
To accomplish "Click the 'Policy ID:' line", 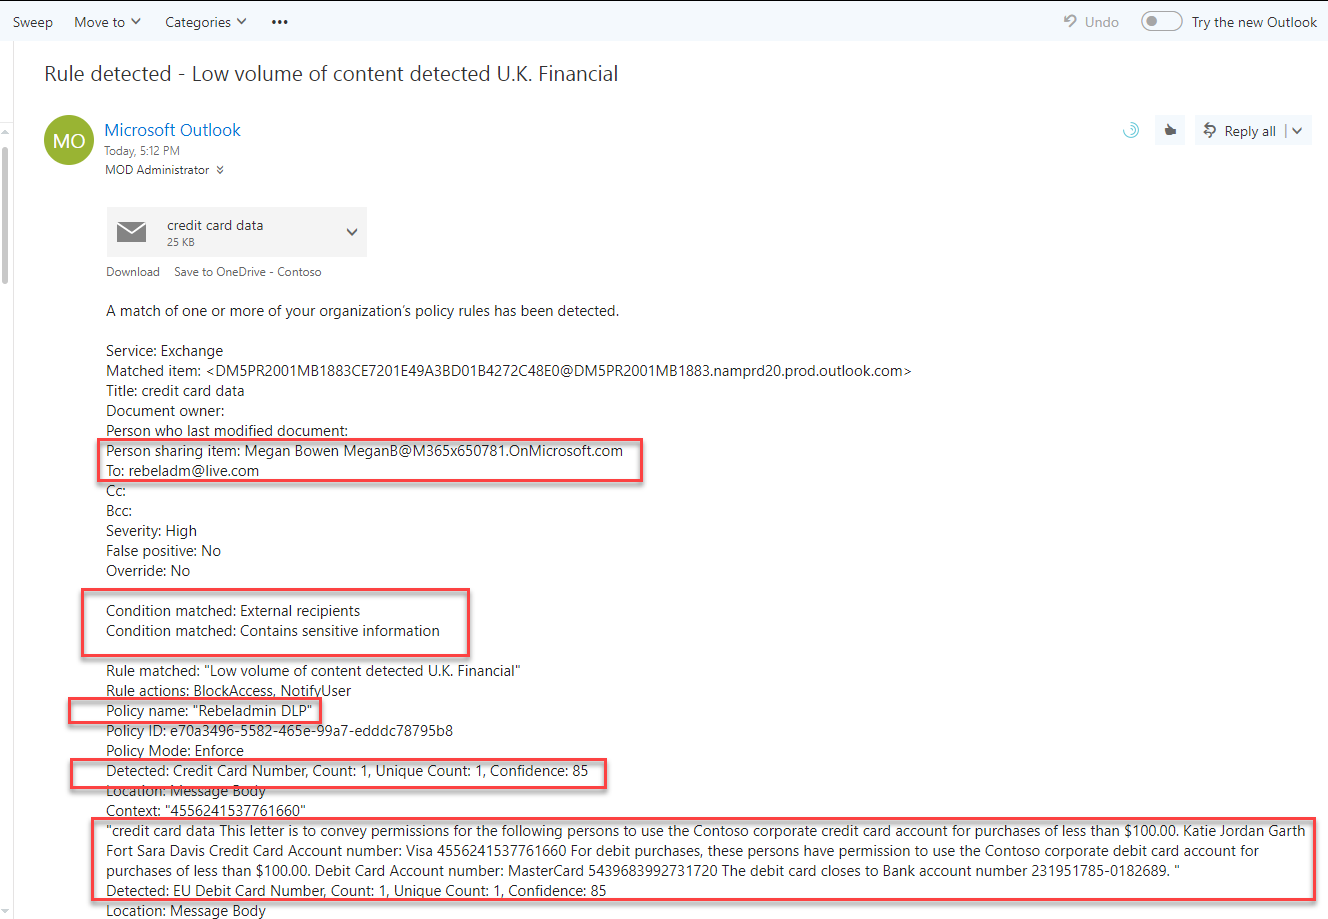I will point(279,731).
